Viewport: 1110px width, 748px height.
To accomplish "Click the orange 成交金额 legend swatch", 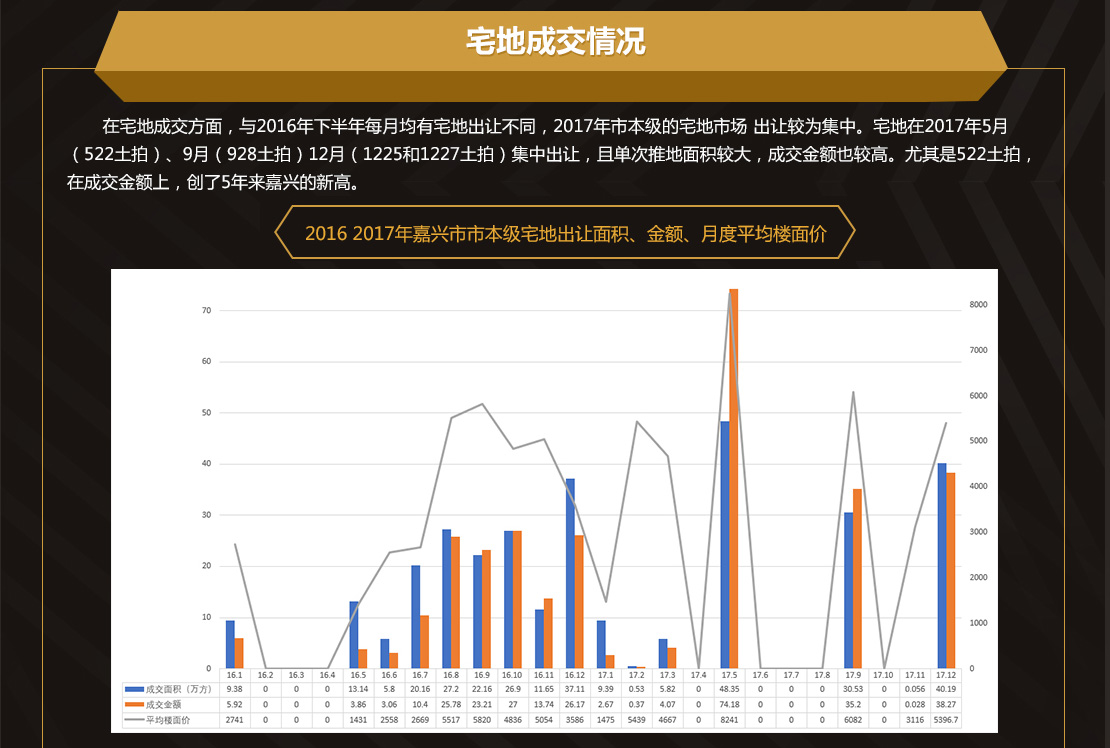I will coord(134,705).
